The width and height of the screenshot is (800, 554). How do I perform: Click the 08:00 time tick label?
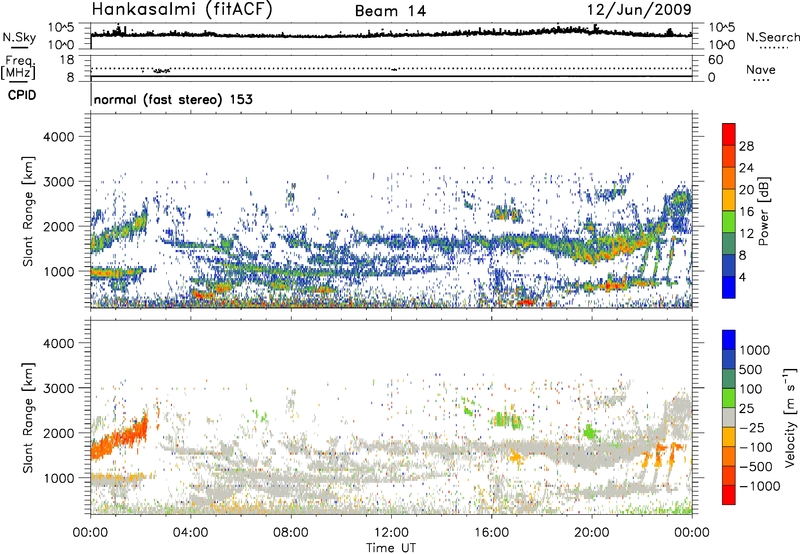click(291, 533)
